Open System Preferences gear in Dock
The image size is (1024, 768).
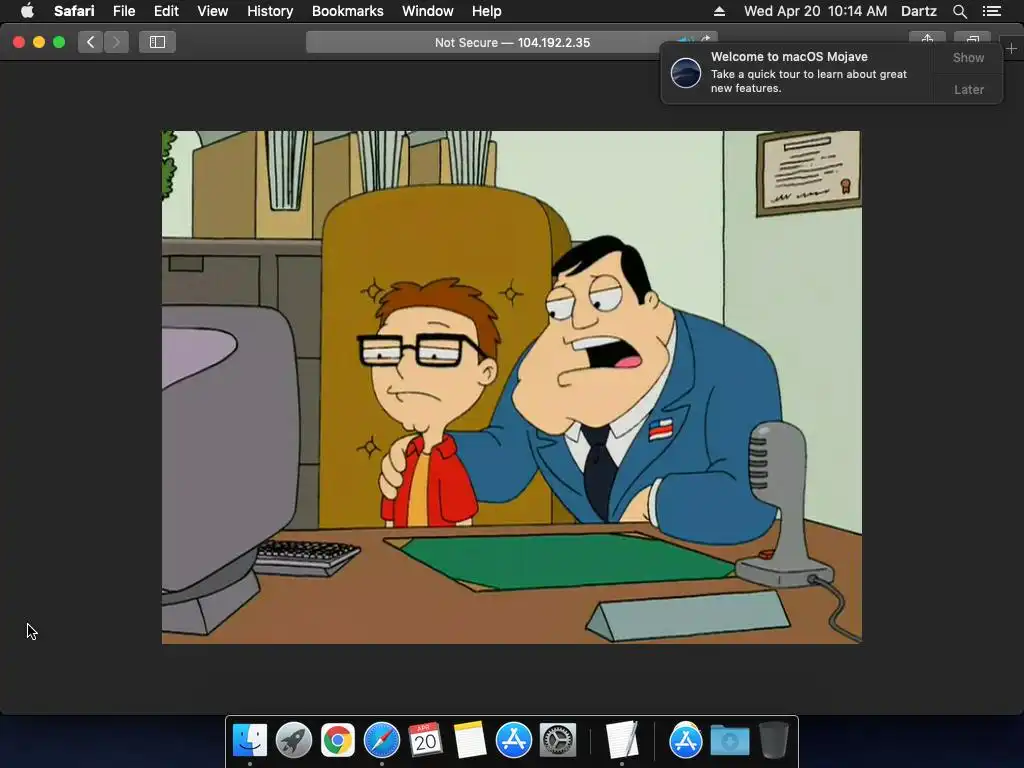[x=557, y=740]
